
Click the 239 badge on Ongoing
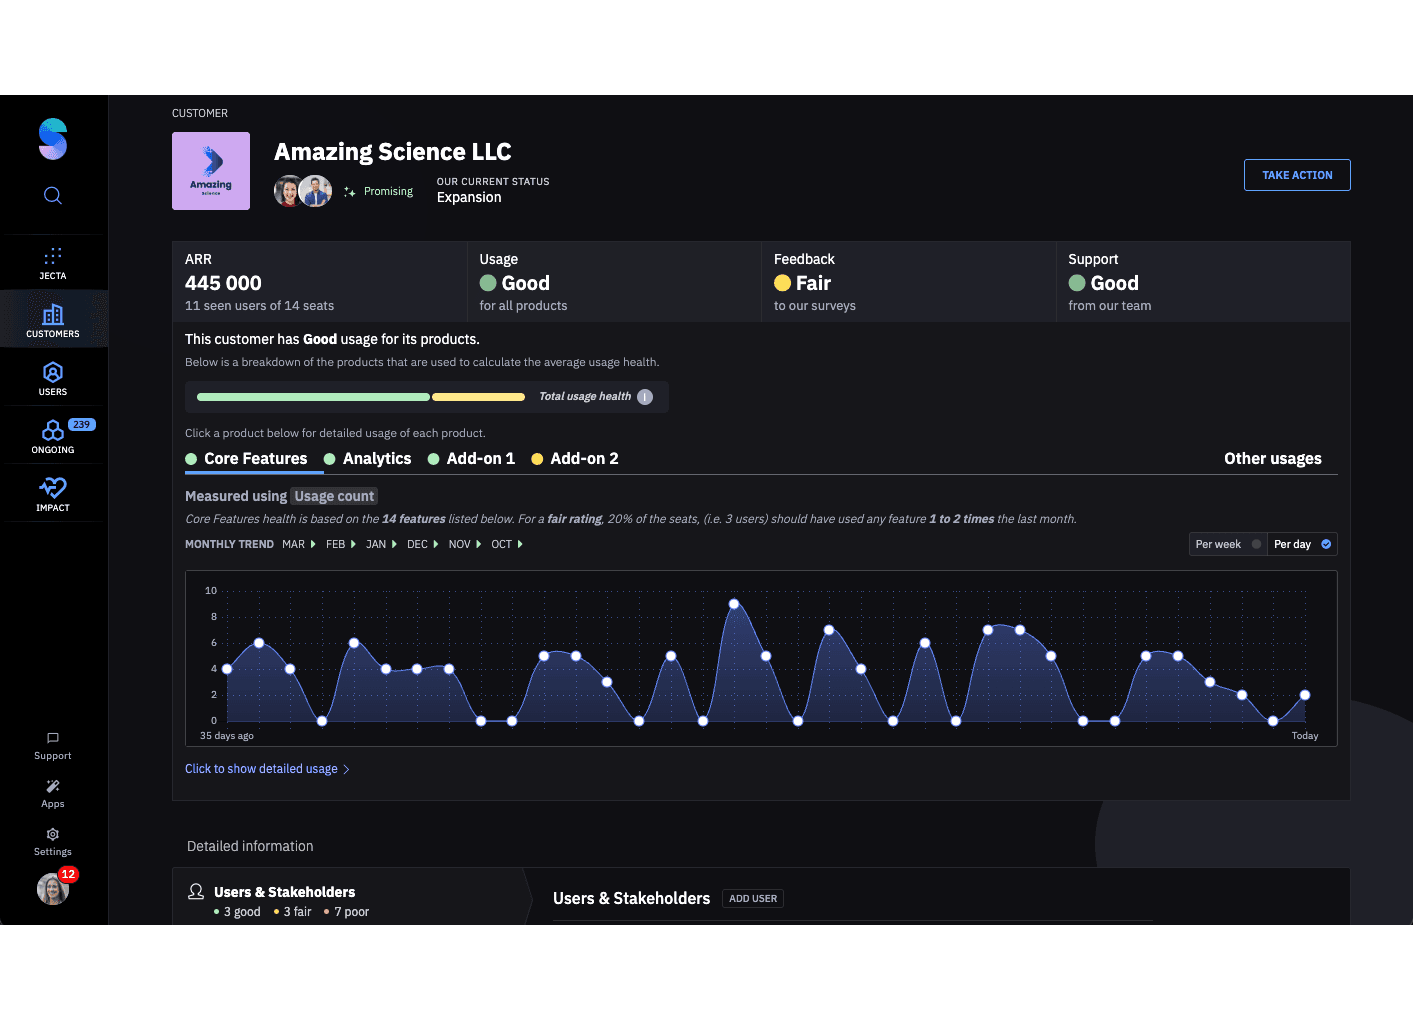click(x=81, y=425)
